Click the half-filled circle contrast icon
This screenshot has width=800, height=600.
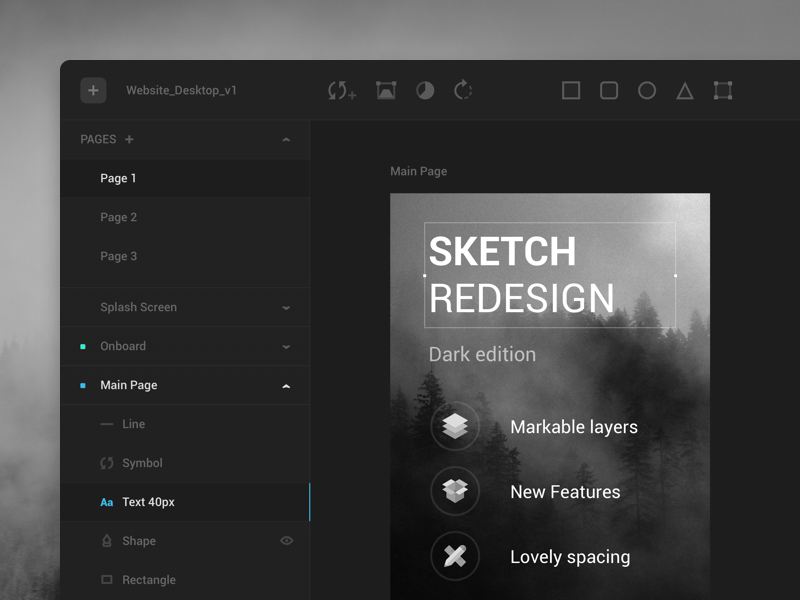pos(425,91)
